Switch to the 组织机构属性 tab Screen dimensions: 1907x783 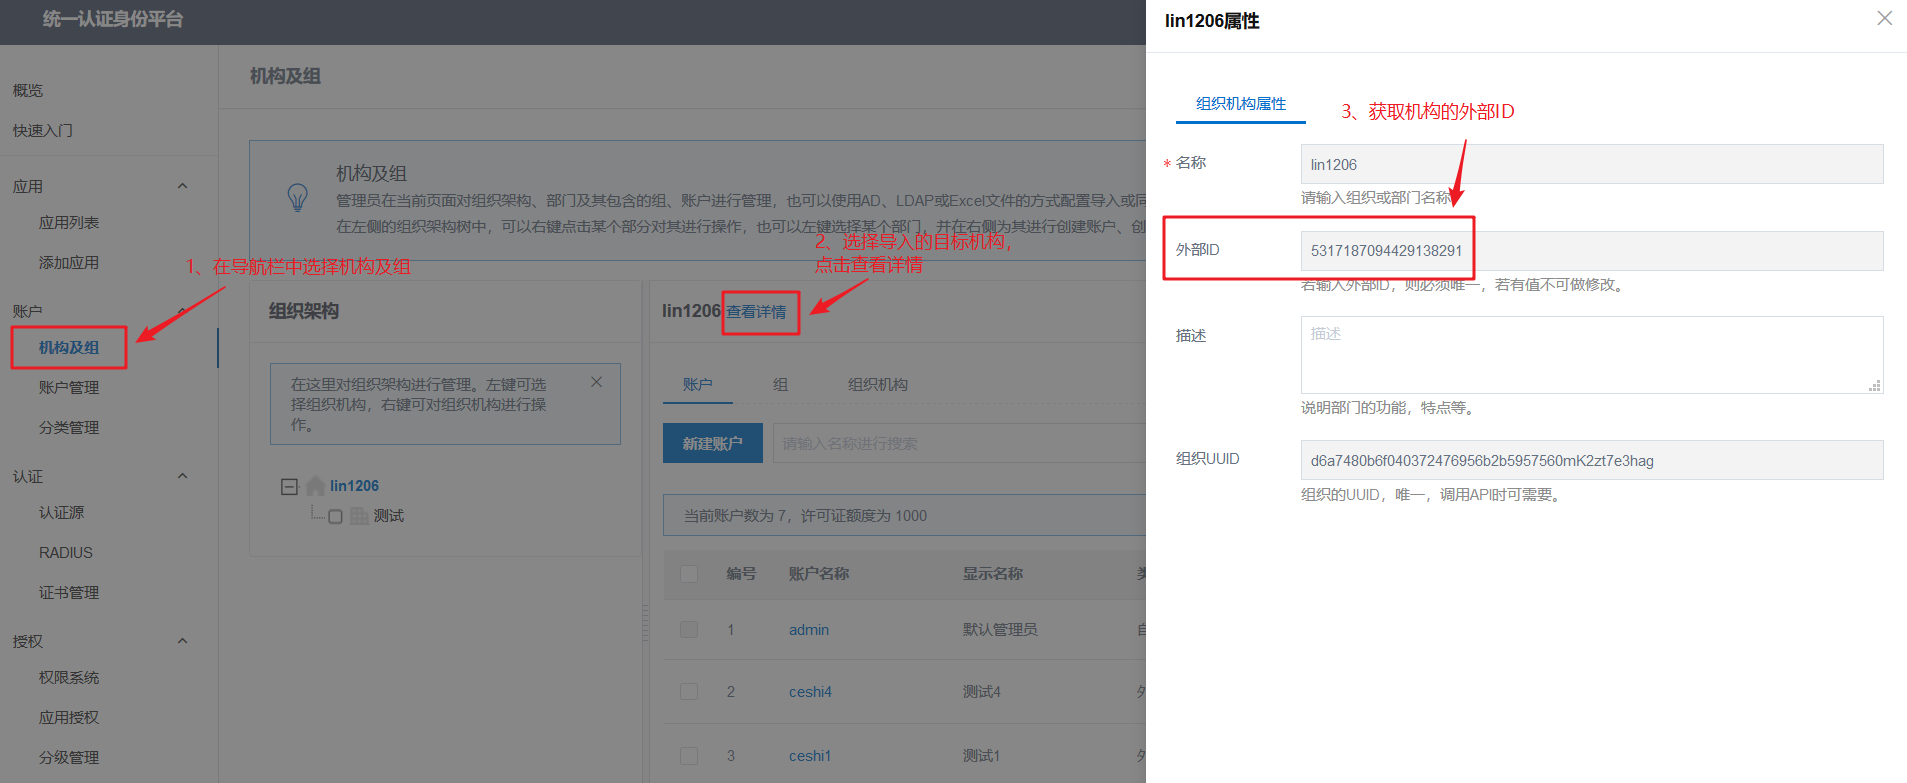click(1241, 104)
